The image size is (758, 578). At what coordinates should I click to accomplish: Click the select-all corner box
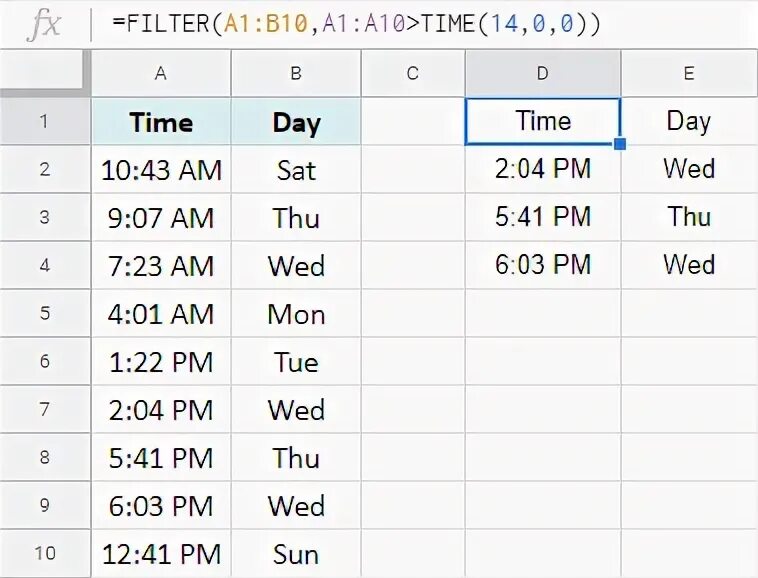point(44,74)
